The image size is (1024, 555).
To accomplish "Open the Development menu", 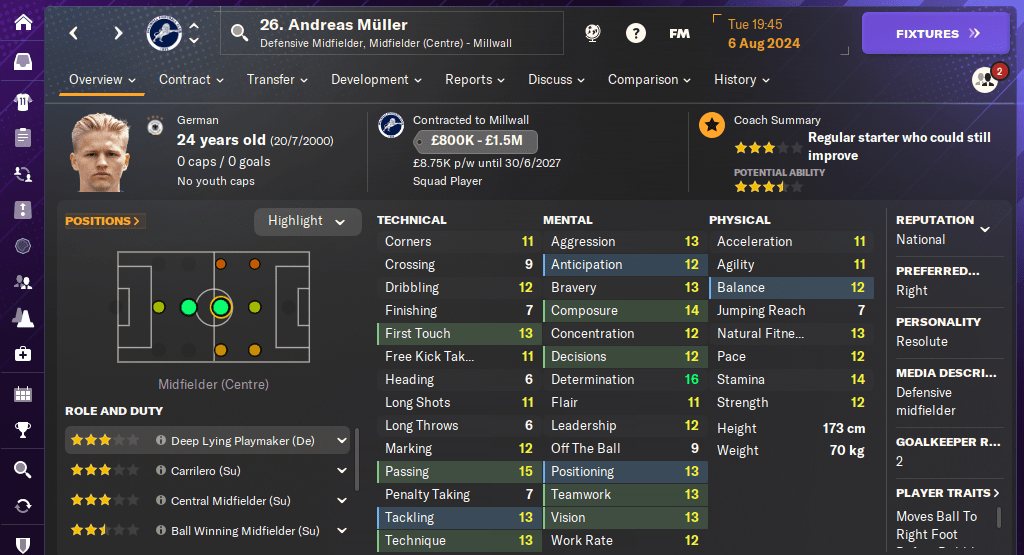I will click(x=376, y=80).
